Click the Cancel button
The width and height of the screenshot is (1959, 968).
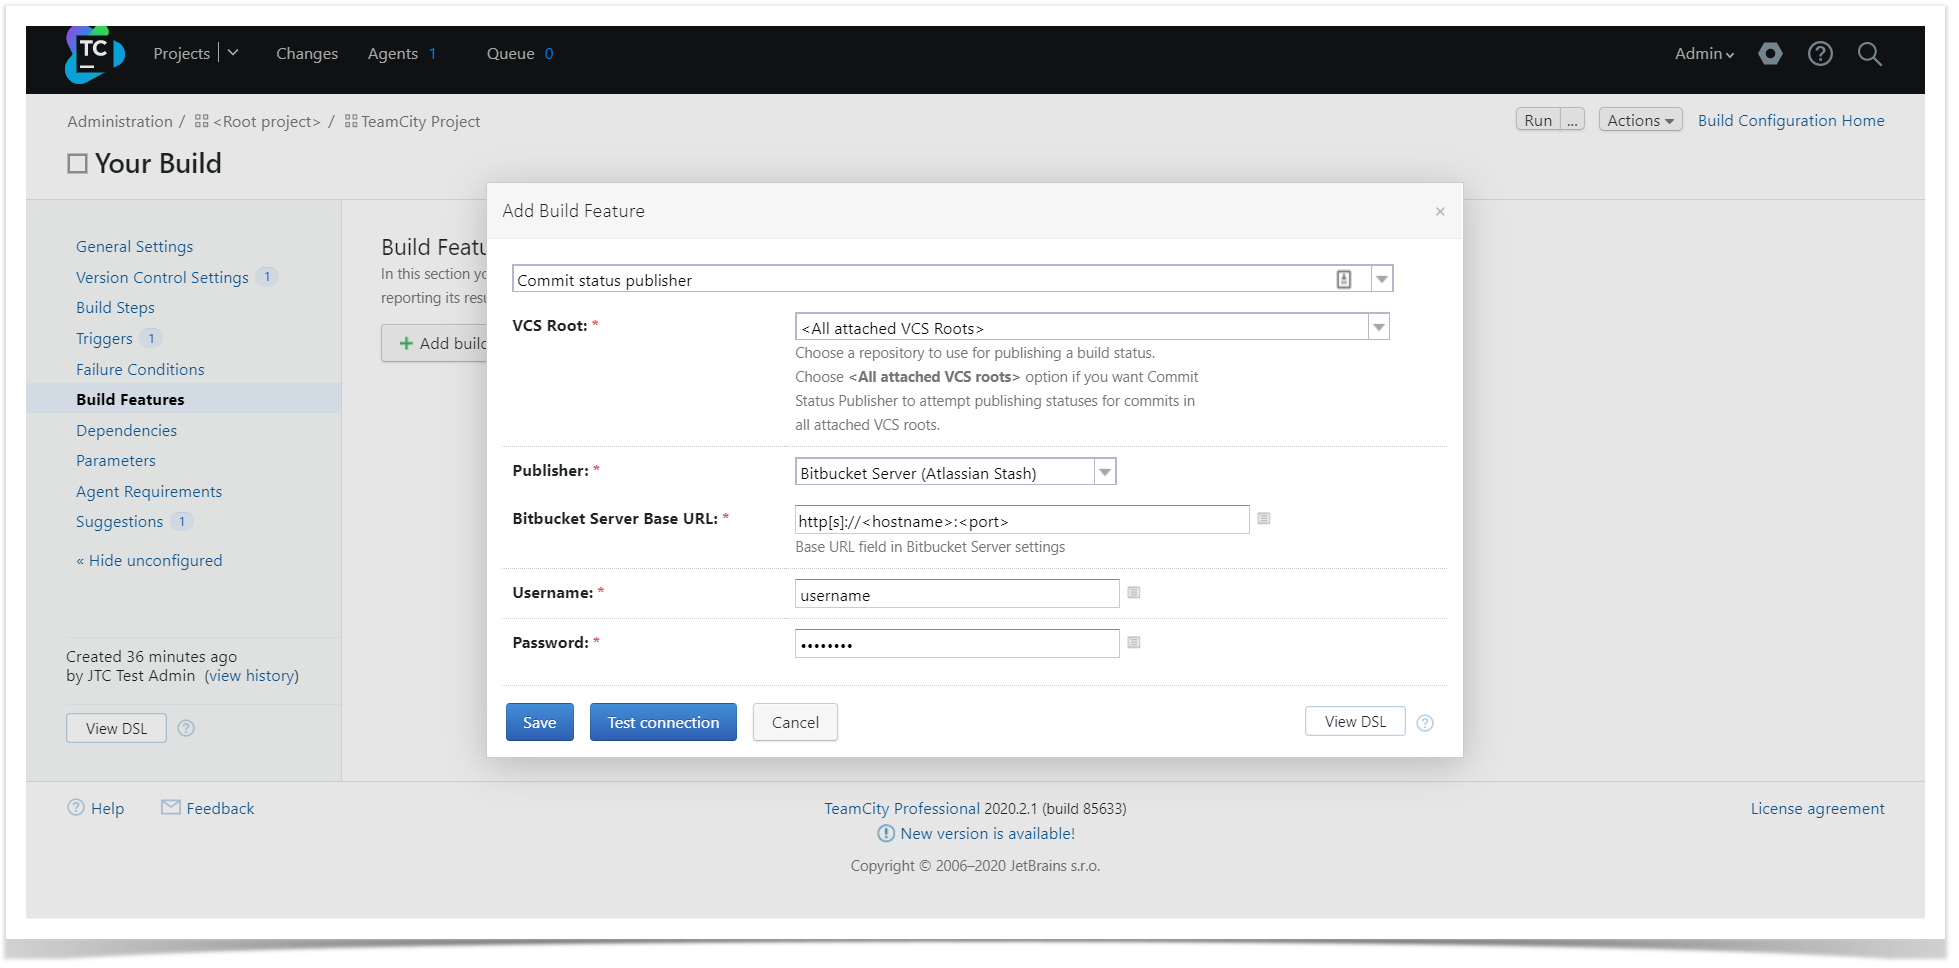click(795, 722)
